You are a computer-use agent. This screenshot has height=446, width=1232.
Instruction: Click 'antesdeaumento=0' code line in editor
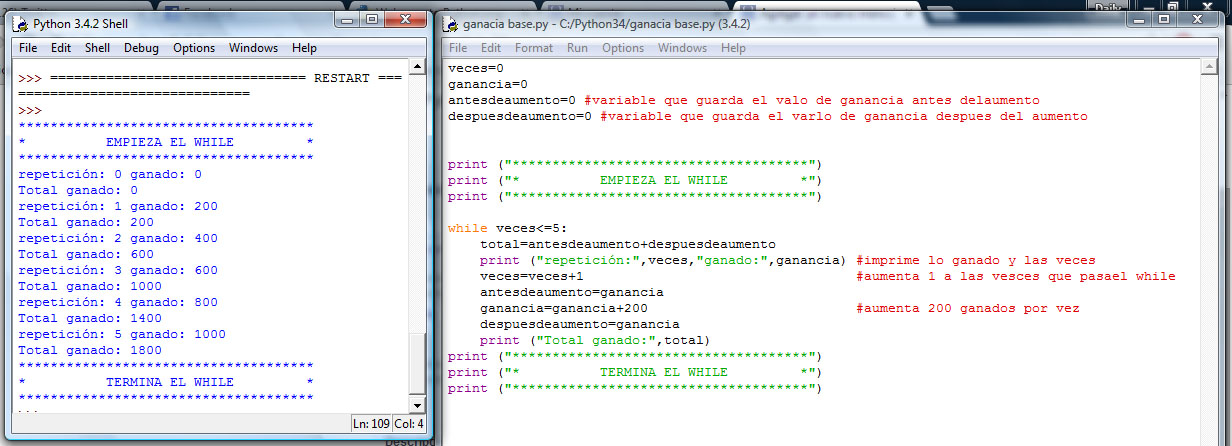(x=512, y=100)
